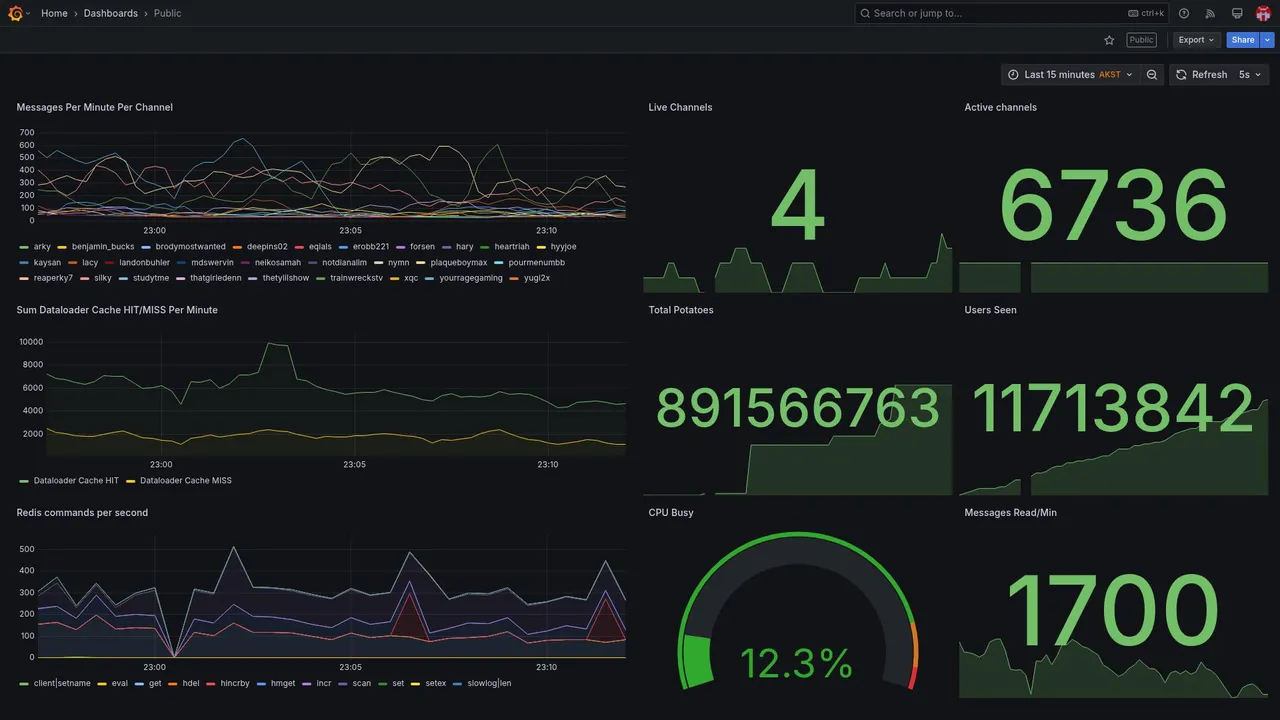Click the Users Seen panel title

(x=990, y=310)
